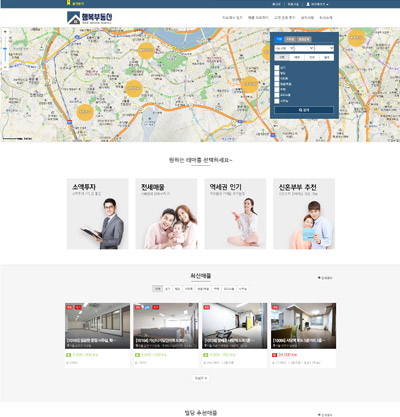The width and height of the screenshot is (400, 417).
Task: Tick the last property type checkbox
Action: click(x=277, y=101)
